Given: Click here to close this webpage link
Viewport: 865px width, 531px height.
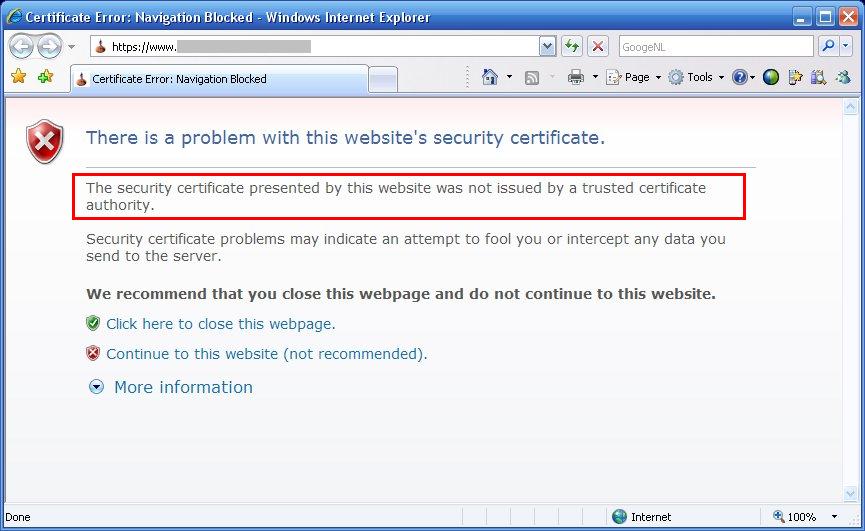Looking at the screenshot, I should [x=220, y=324].
